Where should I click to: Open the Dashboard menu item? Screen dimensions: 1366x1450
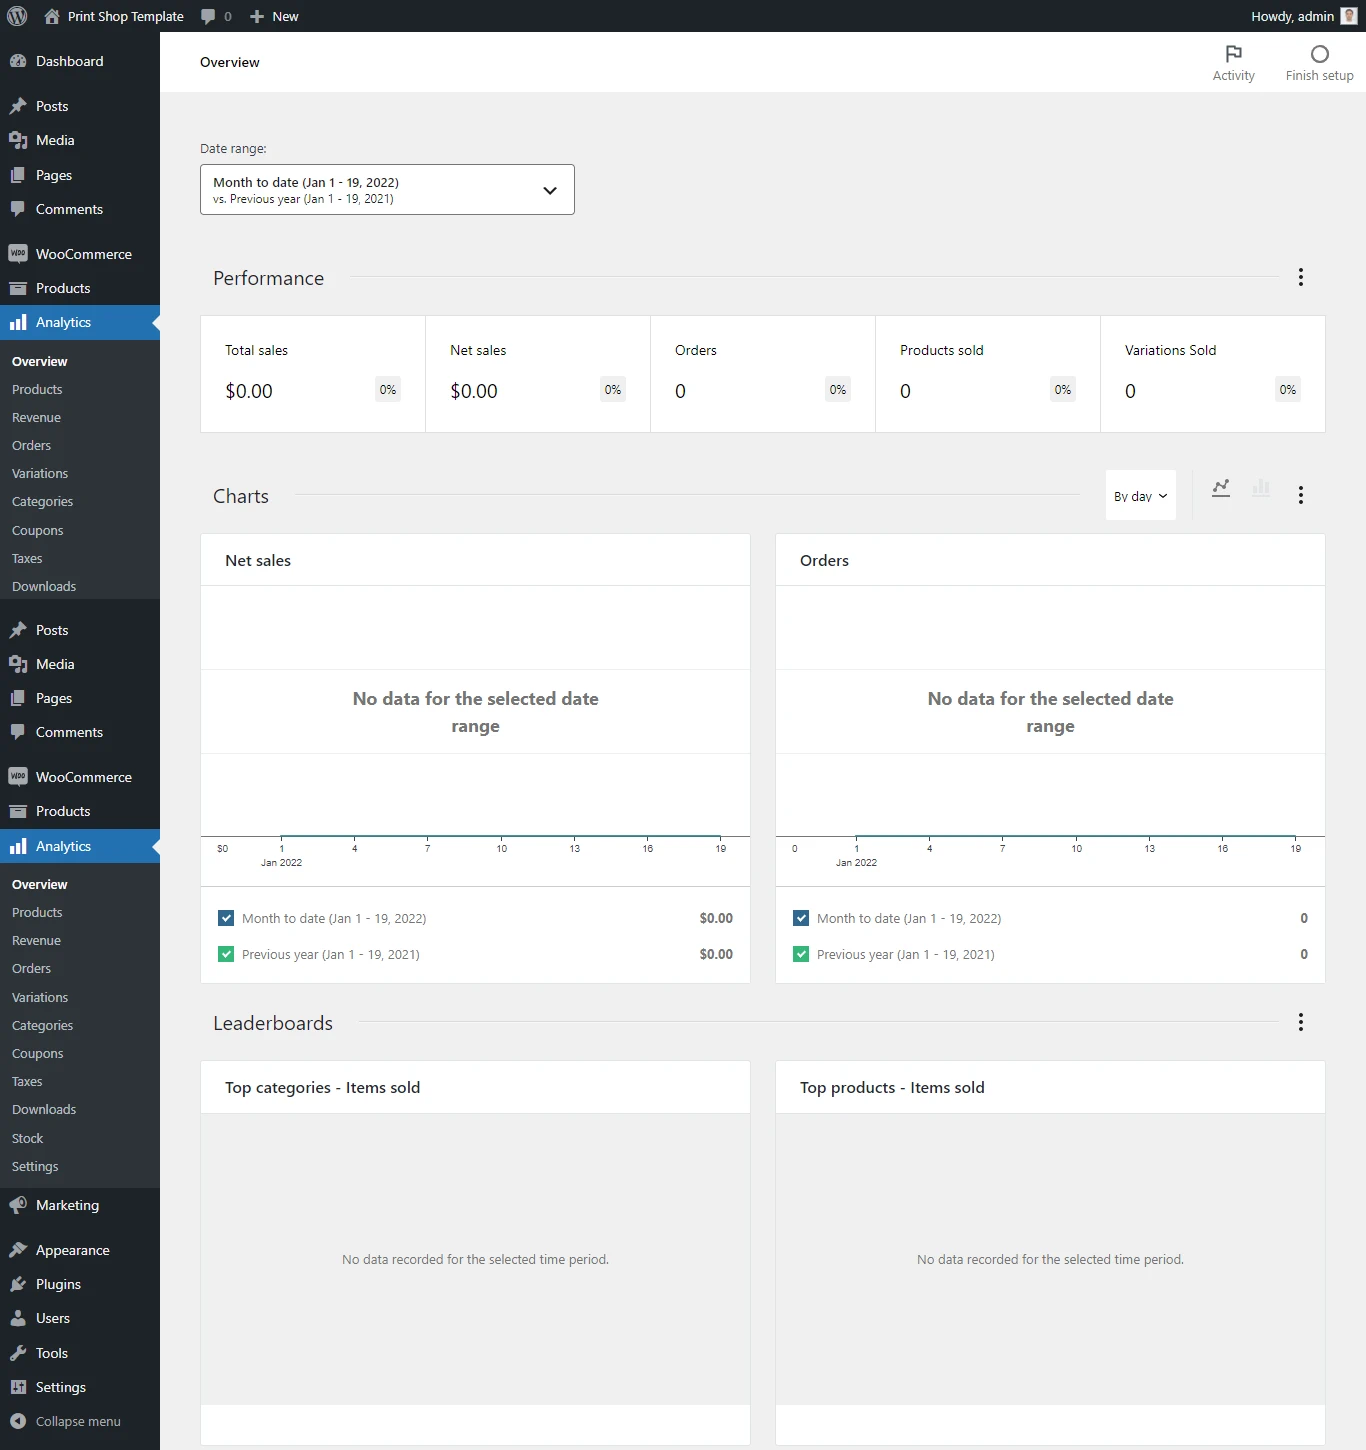pyautogui.click(x=80, y=61)
